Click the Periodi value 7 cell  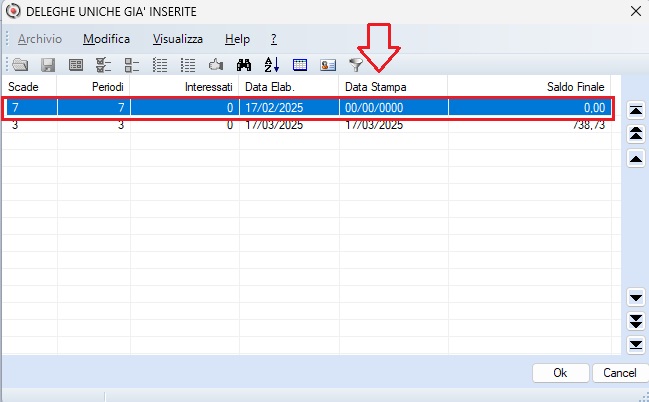pyautogui.click(x=94, y=108)
